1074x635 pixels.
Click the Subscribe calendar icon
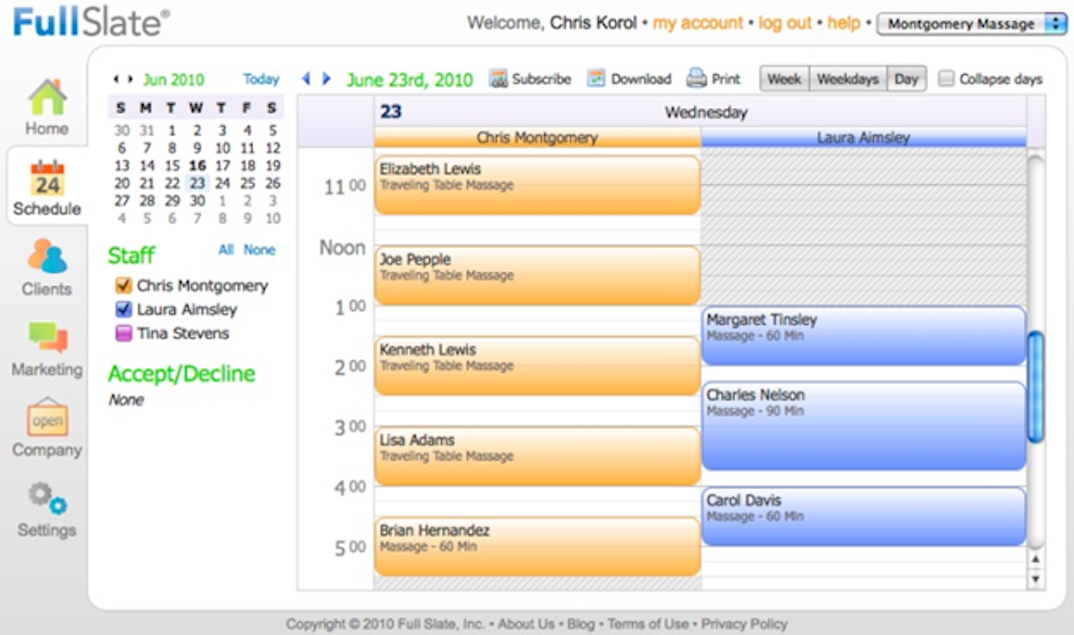pyautogui.click(x=496, y=78)
